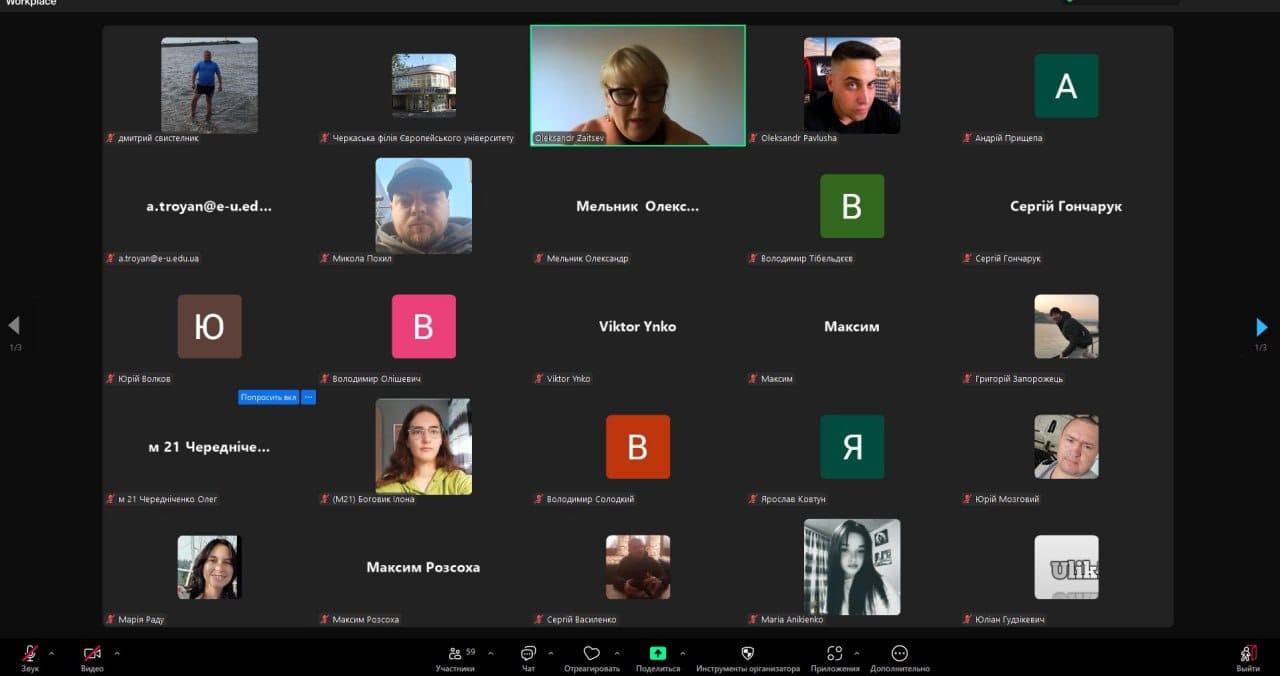Image resolution: width=1280 pixels, height=676 pixels.
Task: Open Инструменты организатора shield icon
Action: tap(747, 654)
